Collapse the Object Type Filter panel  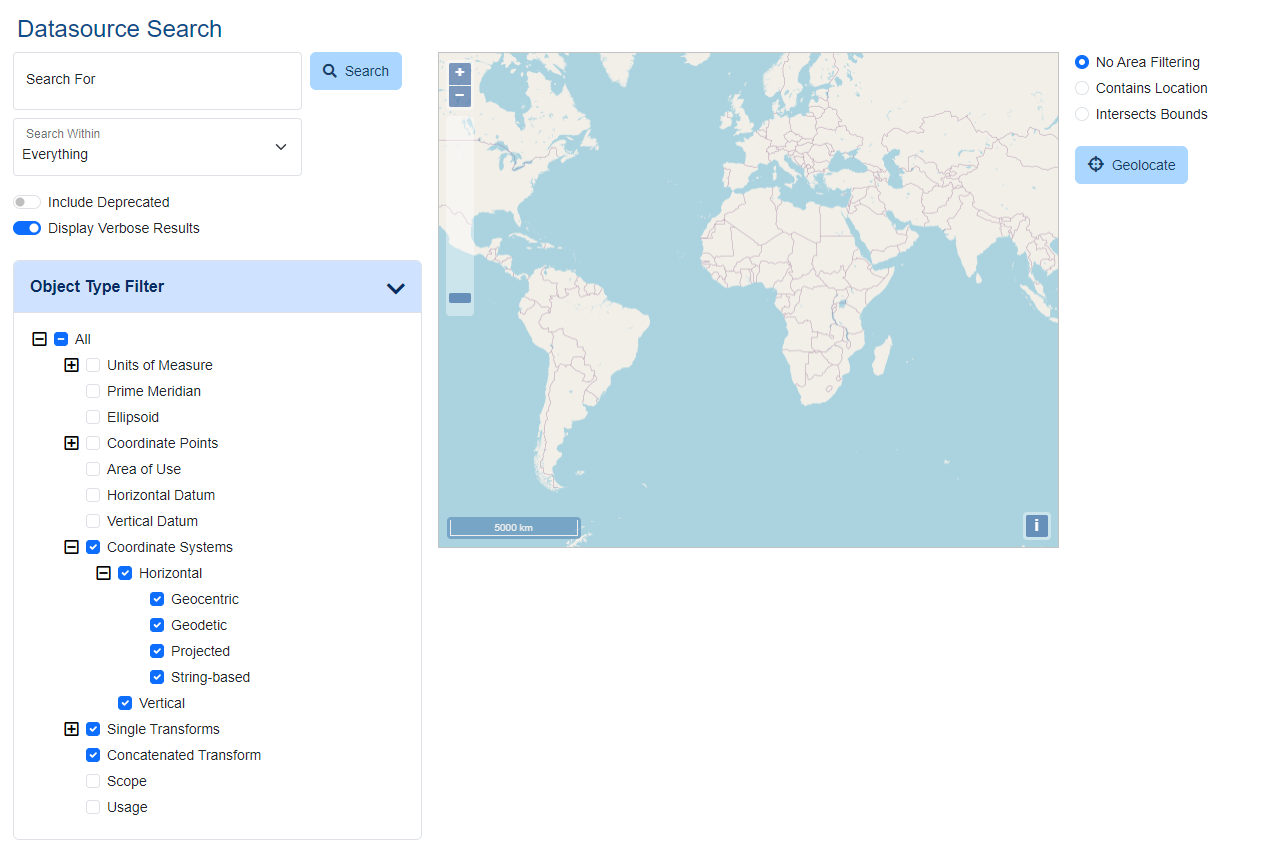395,288
